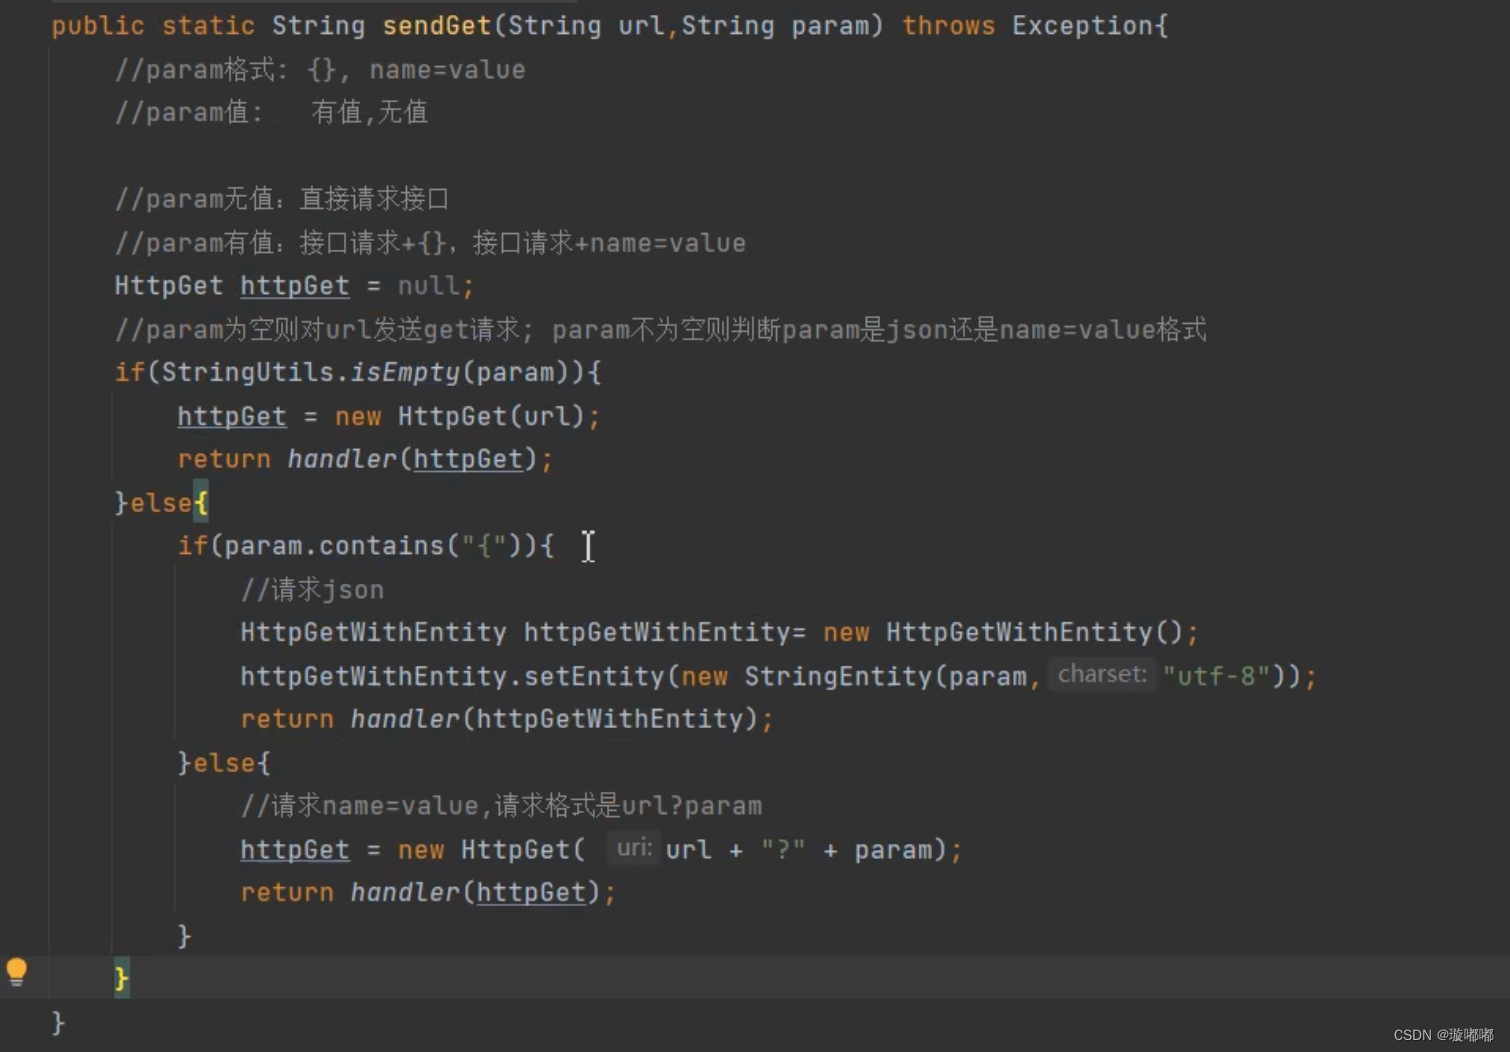Click the 'uri:' inline parameter hint
Image resolution: width=1510 pixels, height=1052 pixels.
(x=633, y=847)
